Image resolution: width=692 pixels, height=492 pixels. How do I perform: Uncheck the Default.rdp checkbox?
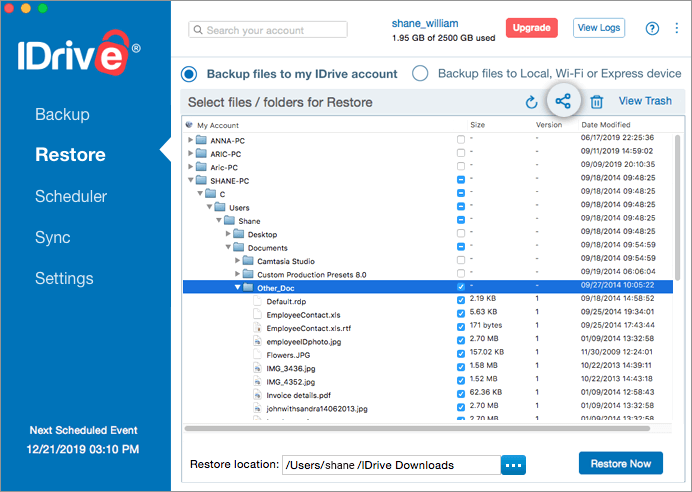point(461,300)
